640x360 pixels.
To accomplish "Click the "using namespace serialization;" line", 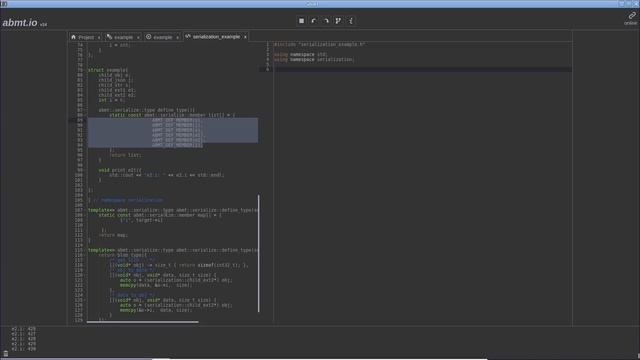I will 314,60.
